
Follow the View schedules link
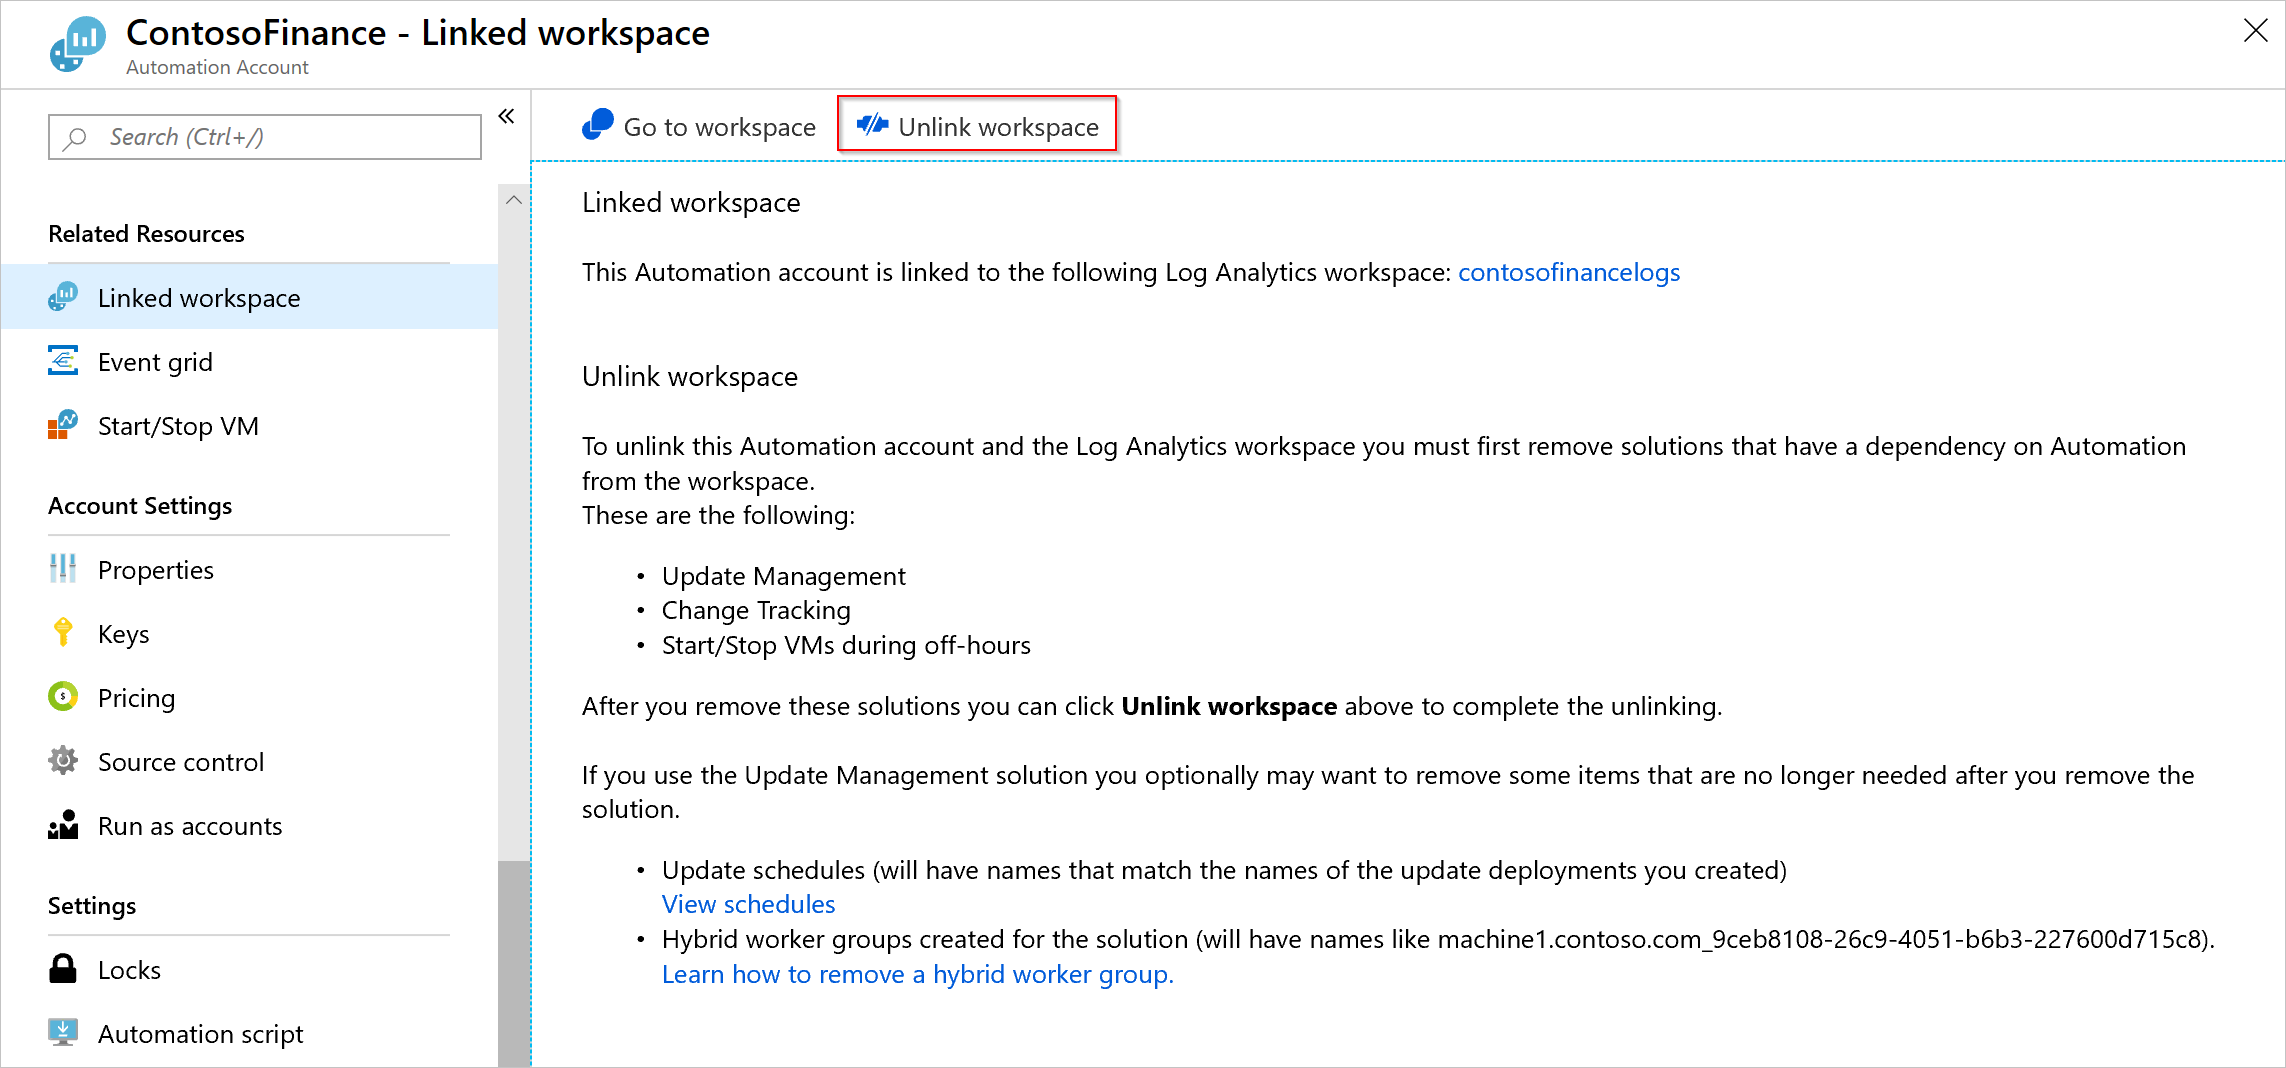(x=748, y=904)
